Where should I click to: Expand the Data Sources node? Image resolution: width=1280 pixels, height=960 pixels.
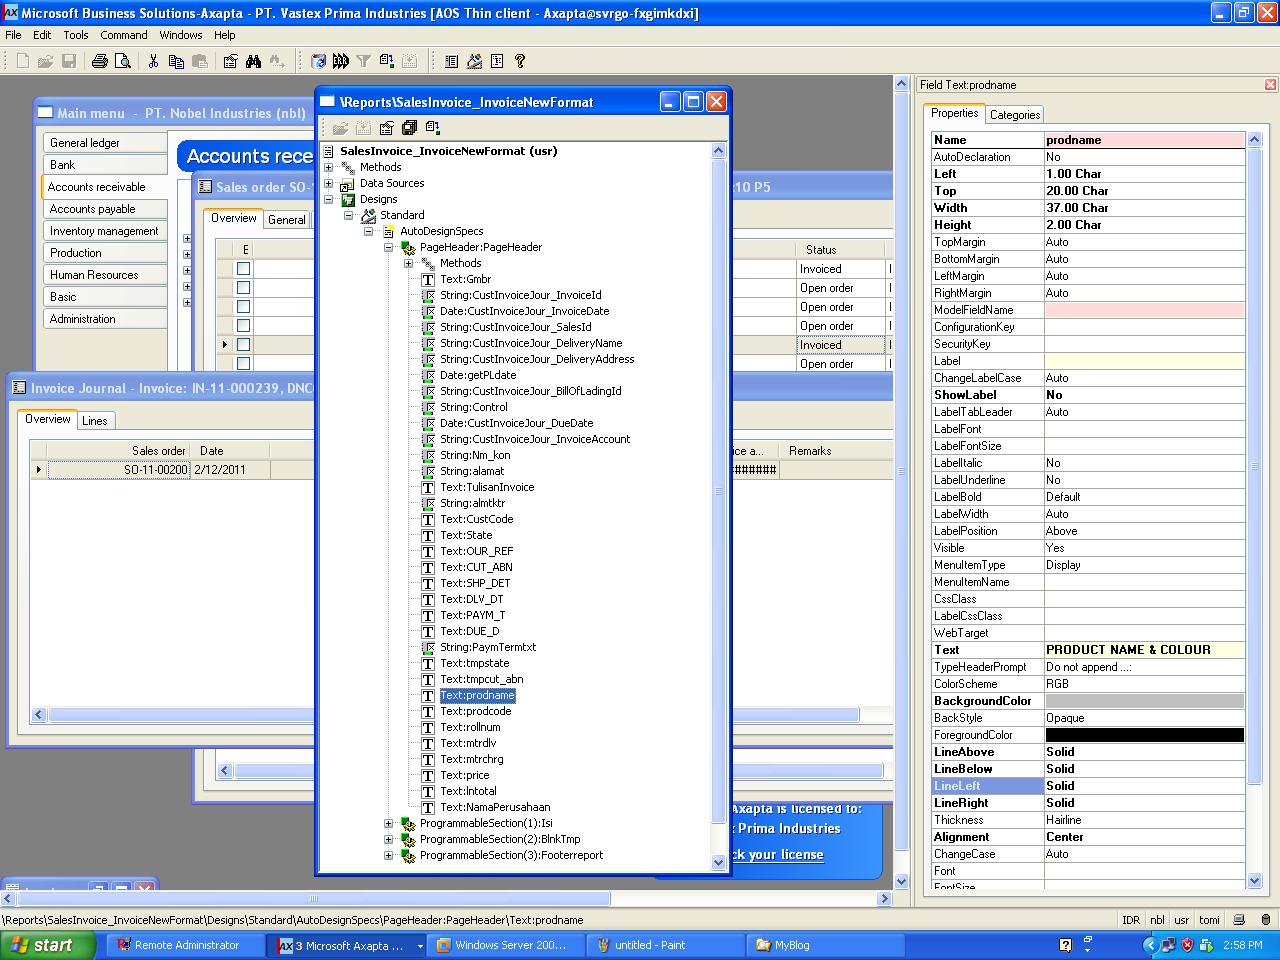coord(329,183)
